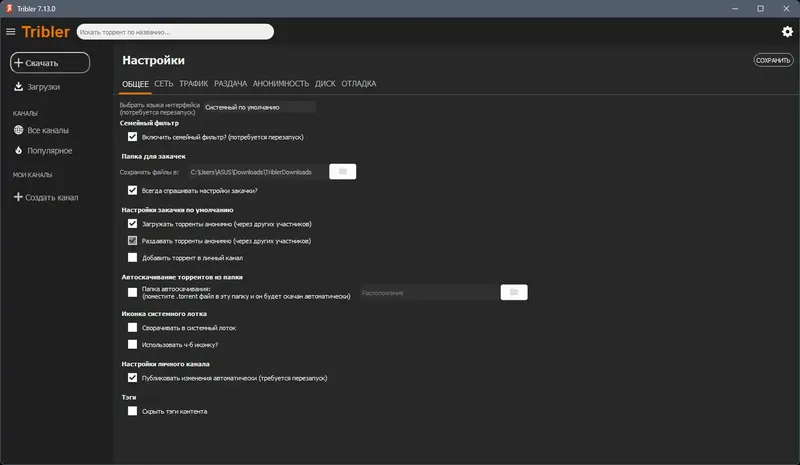Toggle the family filter checkbox

[x=132, y=137]
